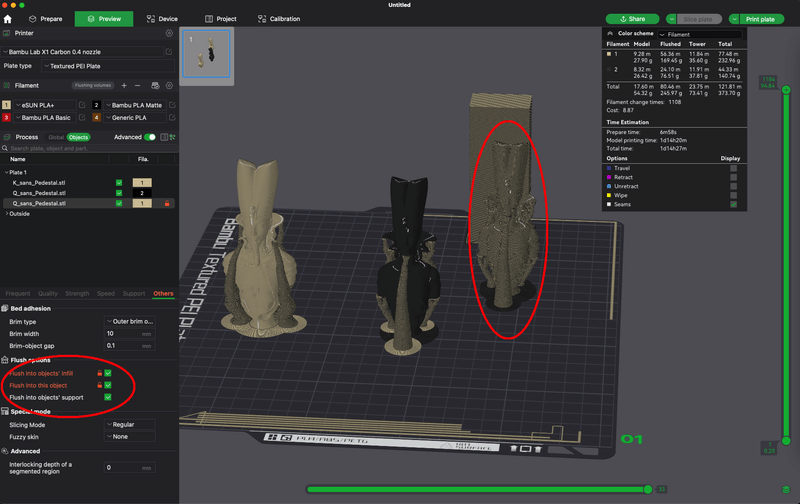Remove a filament slot with minus icon
Screen dimensions: 800x504
coord(137,86)
